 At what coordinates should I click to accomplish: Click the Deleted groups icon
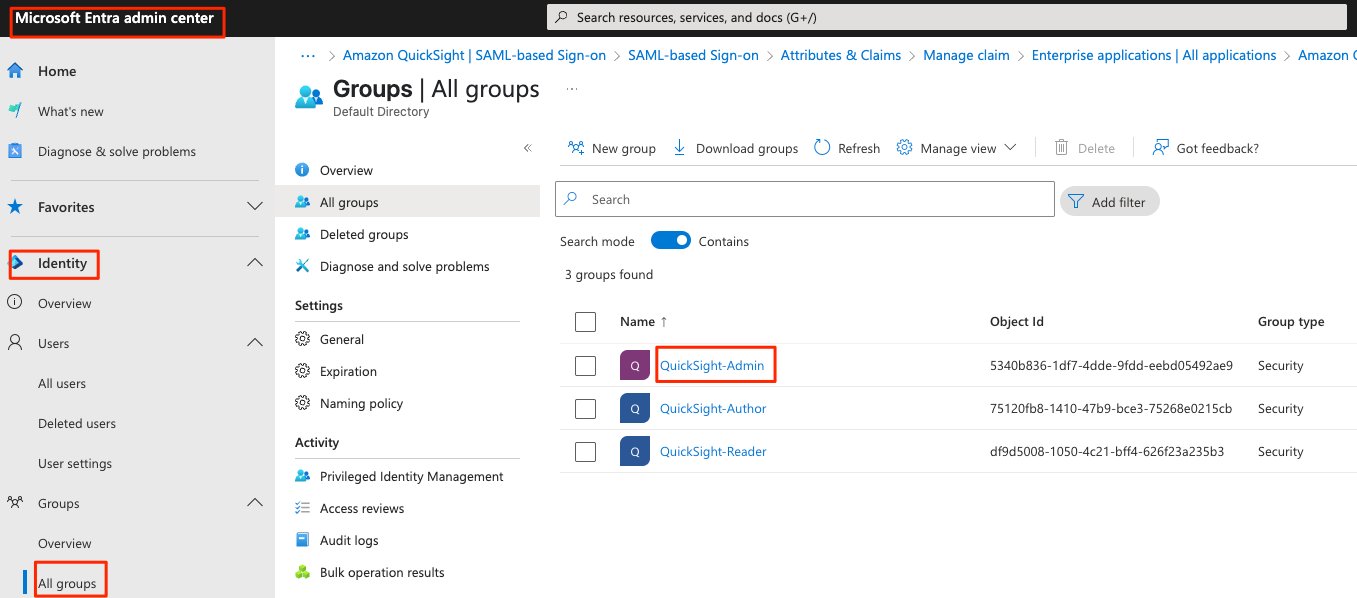303,234
